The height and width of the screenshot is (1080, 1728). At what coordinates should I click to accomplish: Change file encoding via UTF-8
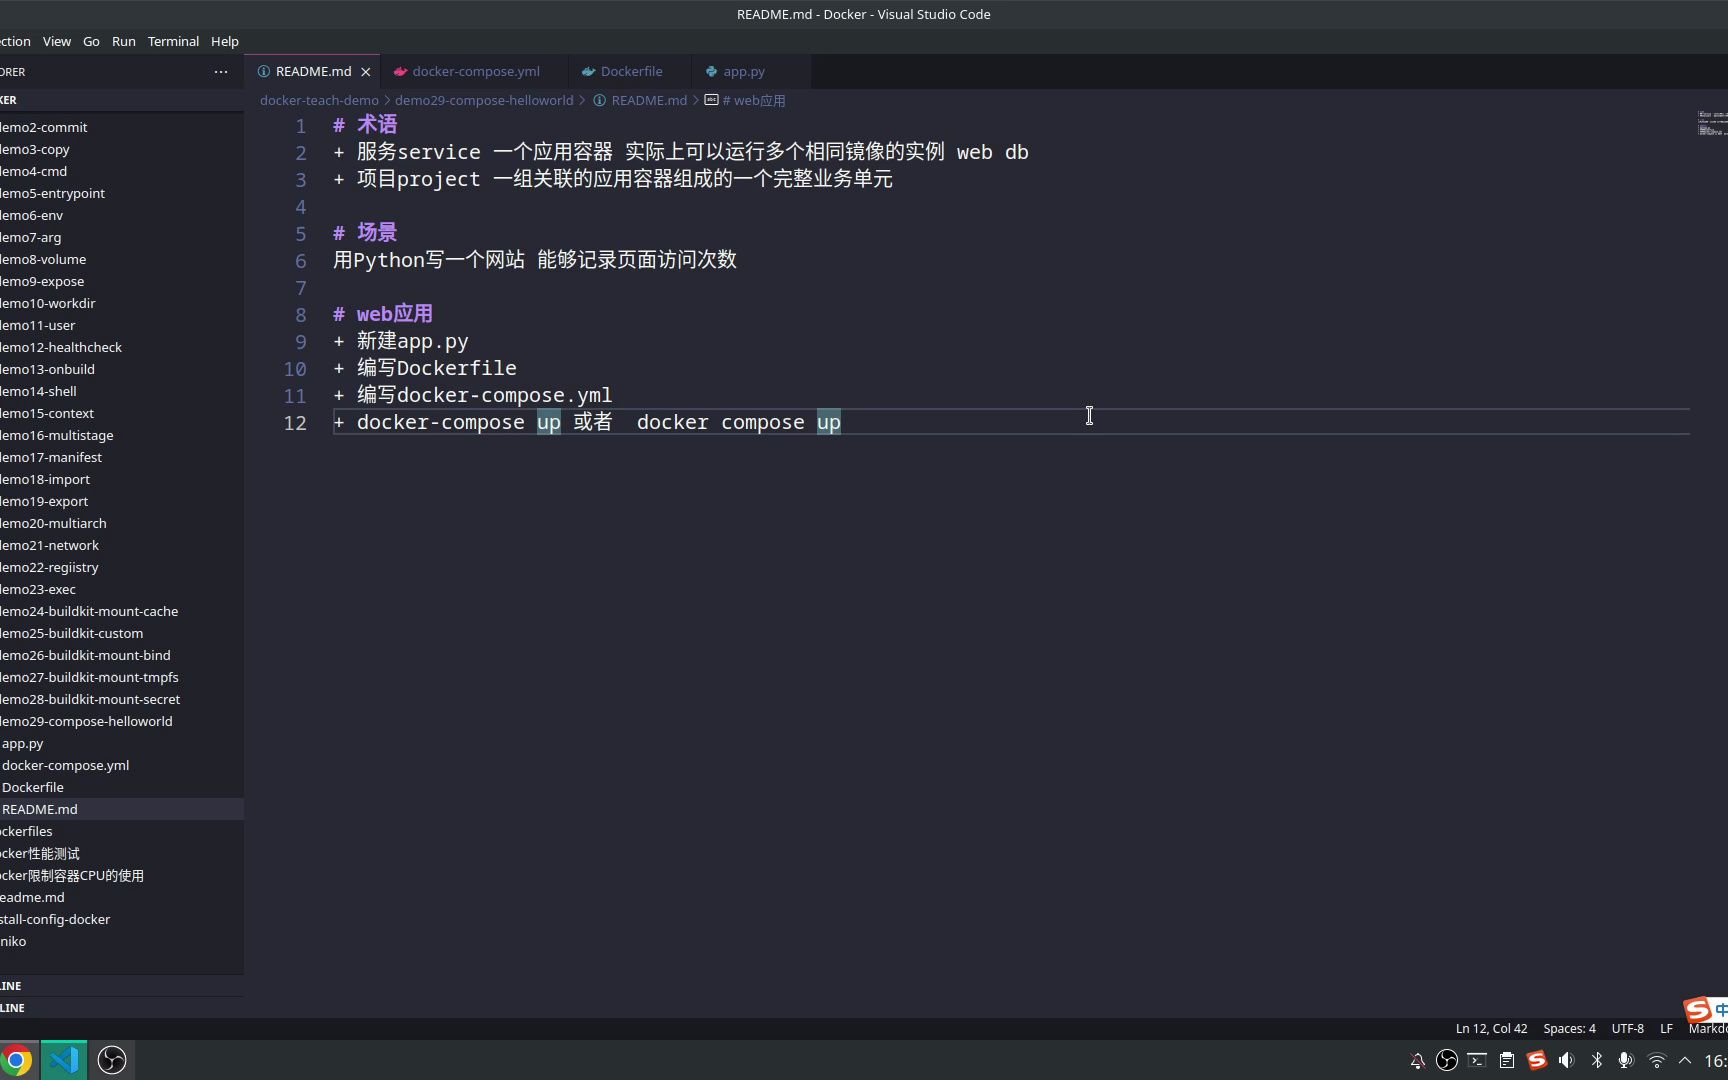coord(1627,1029)
